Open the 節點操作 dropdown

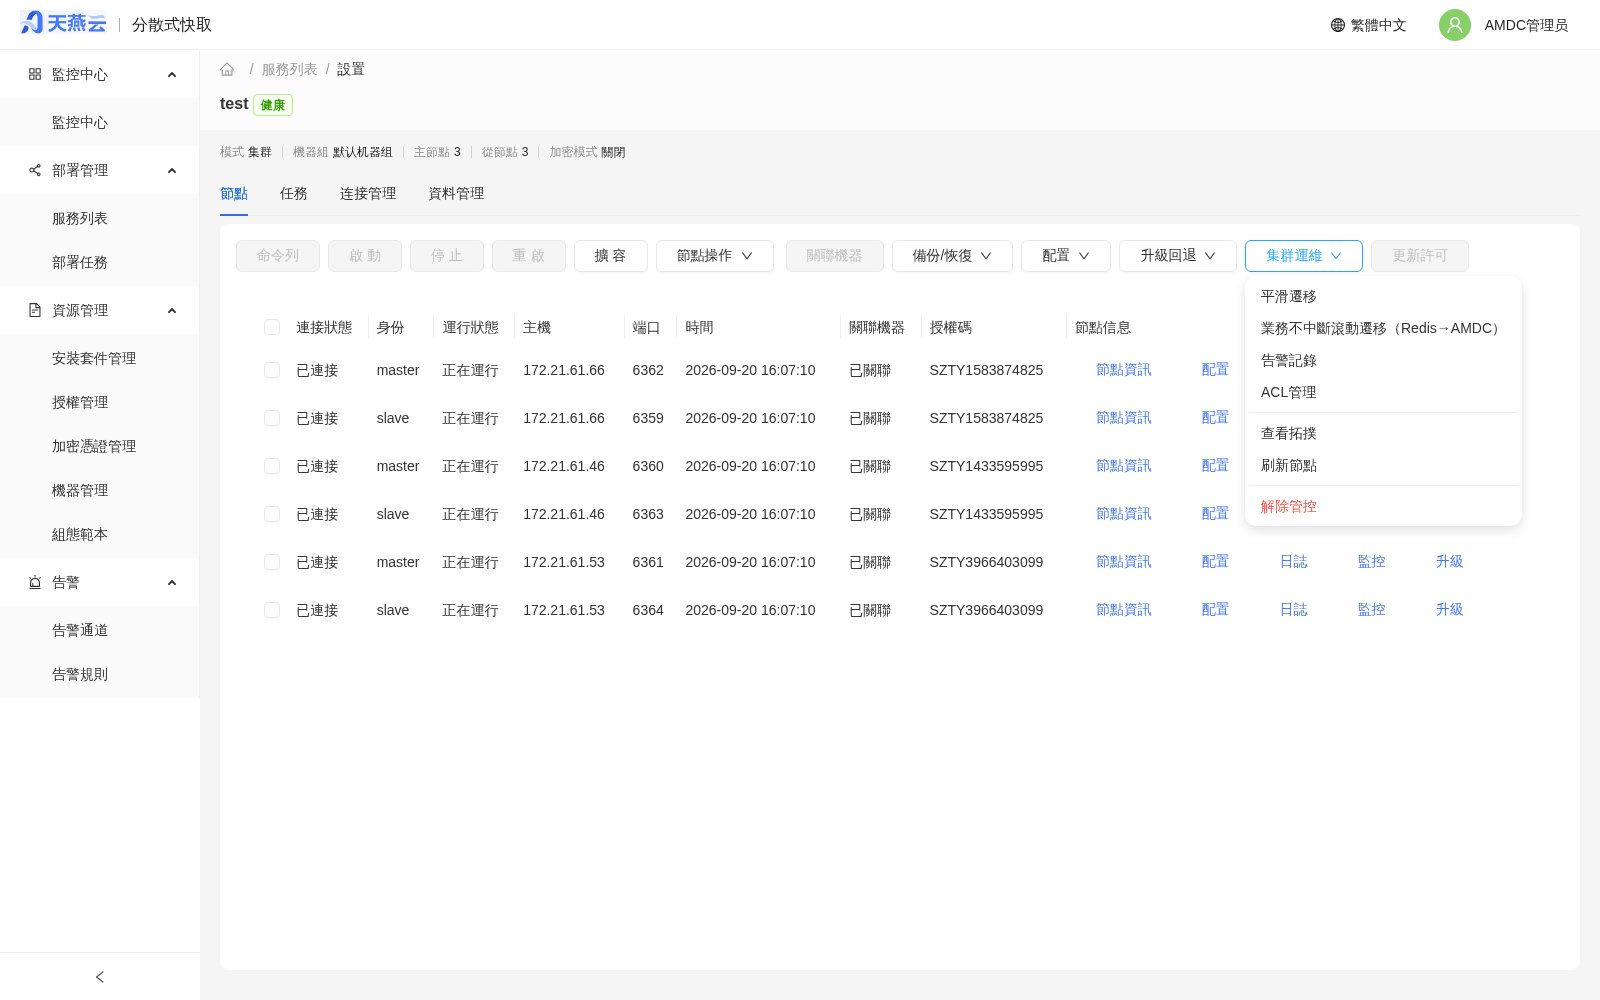tap(715, 256)
